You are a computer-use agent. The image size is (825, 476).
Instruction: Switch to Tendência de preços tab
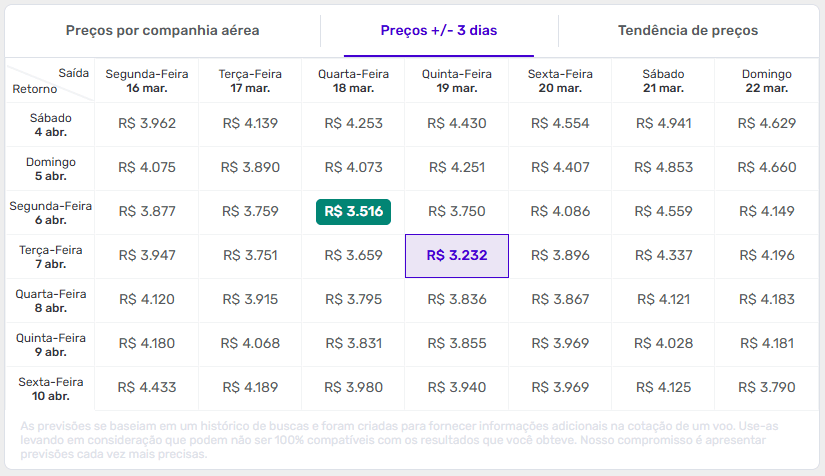click(688, 30)
